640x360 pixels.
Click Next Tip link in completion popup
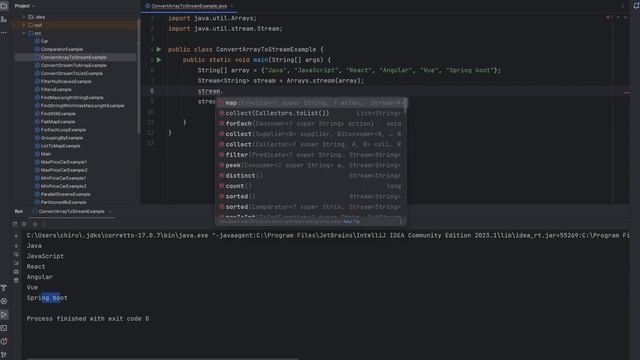tap(351, 222)
